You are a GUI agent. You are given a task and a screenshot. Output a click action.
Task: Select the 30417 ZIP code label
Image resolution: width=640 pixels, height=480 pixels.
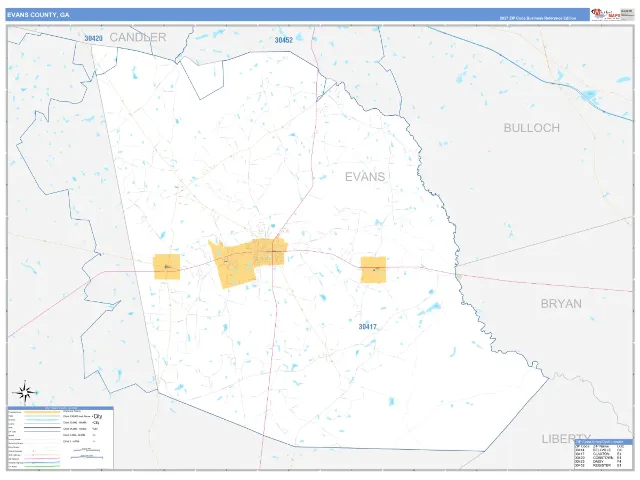368,327
